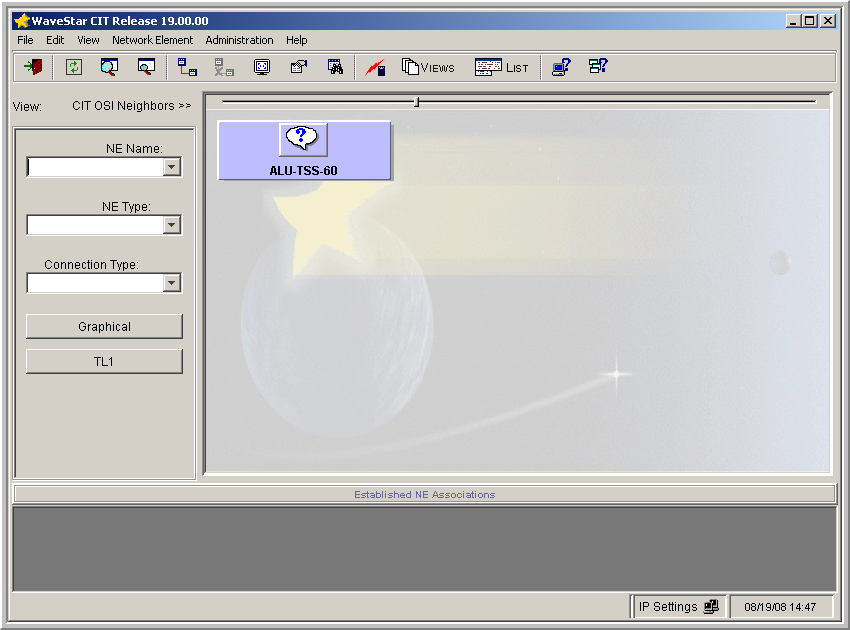Close the WaveStar CIT window

pos(828,21)
